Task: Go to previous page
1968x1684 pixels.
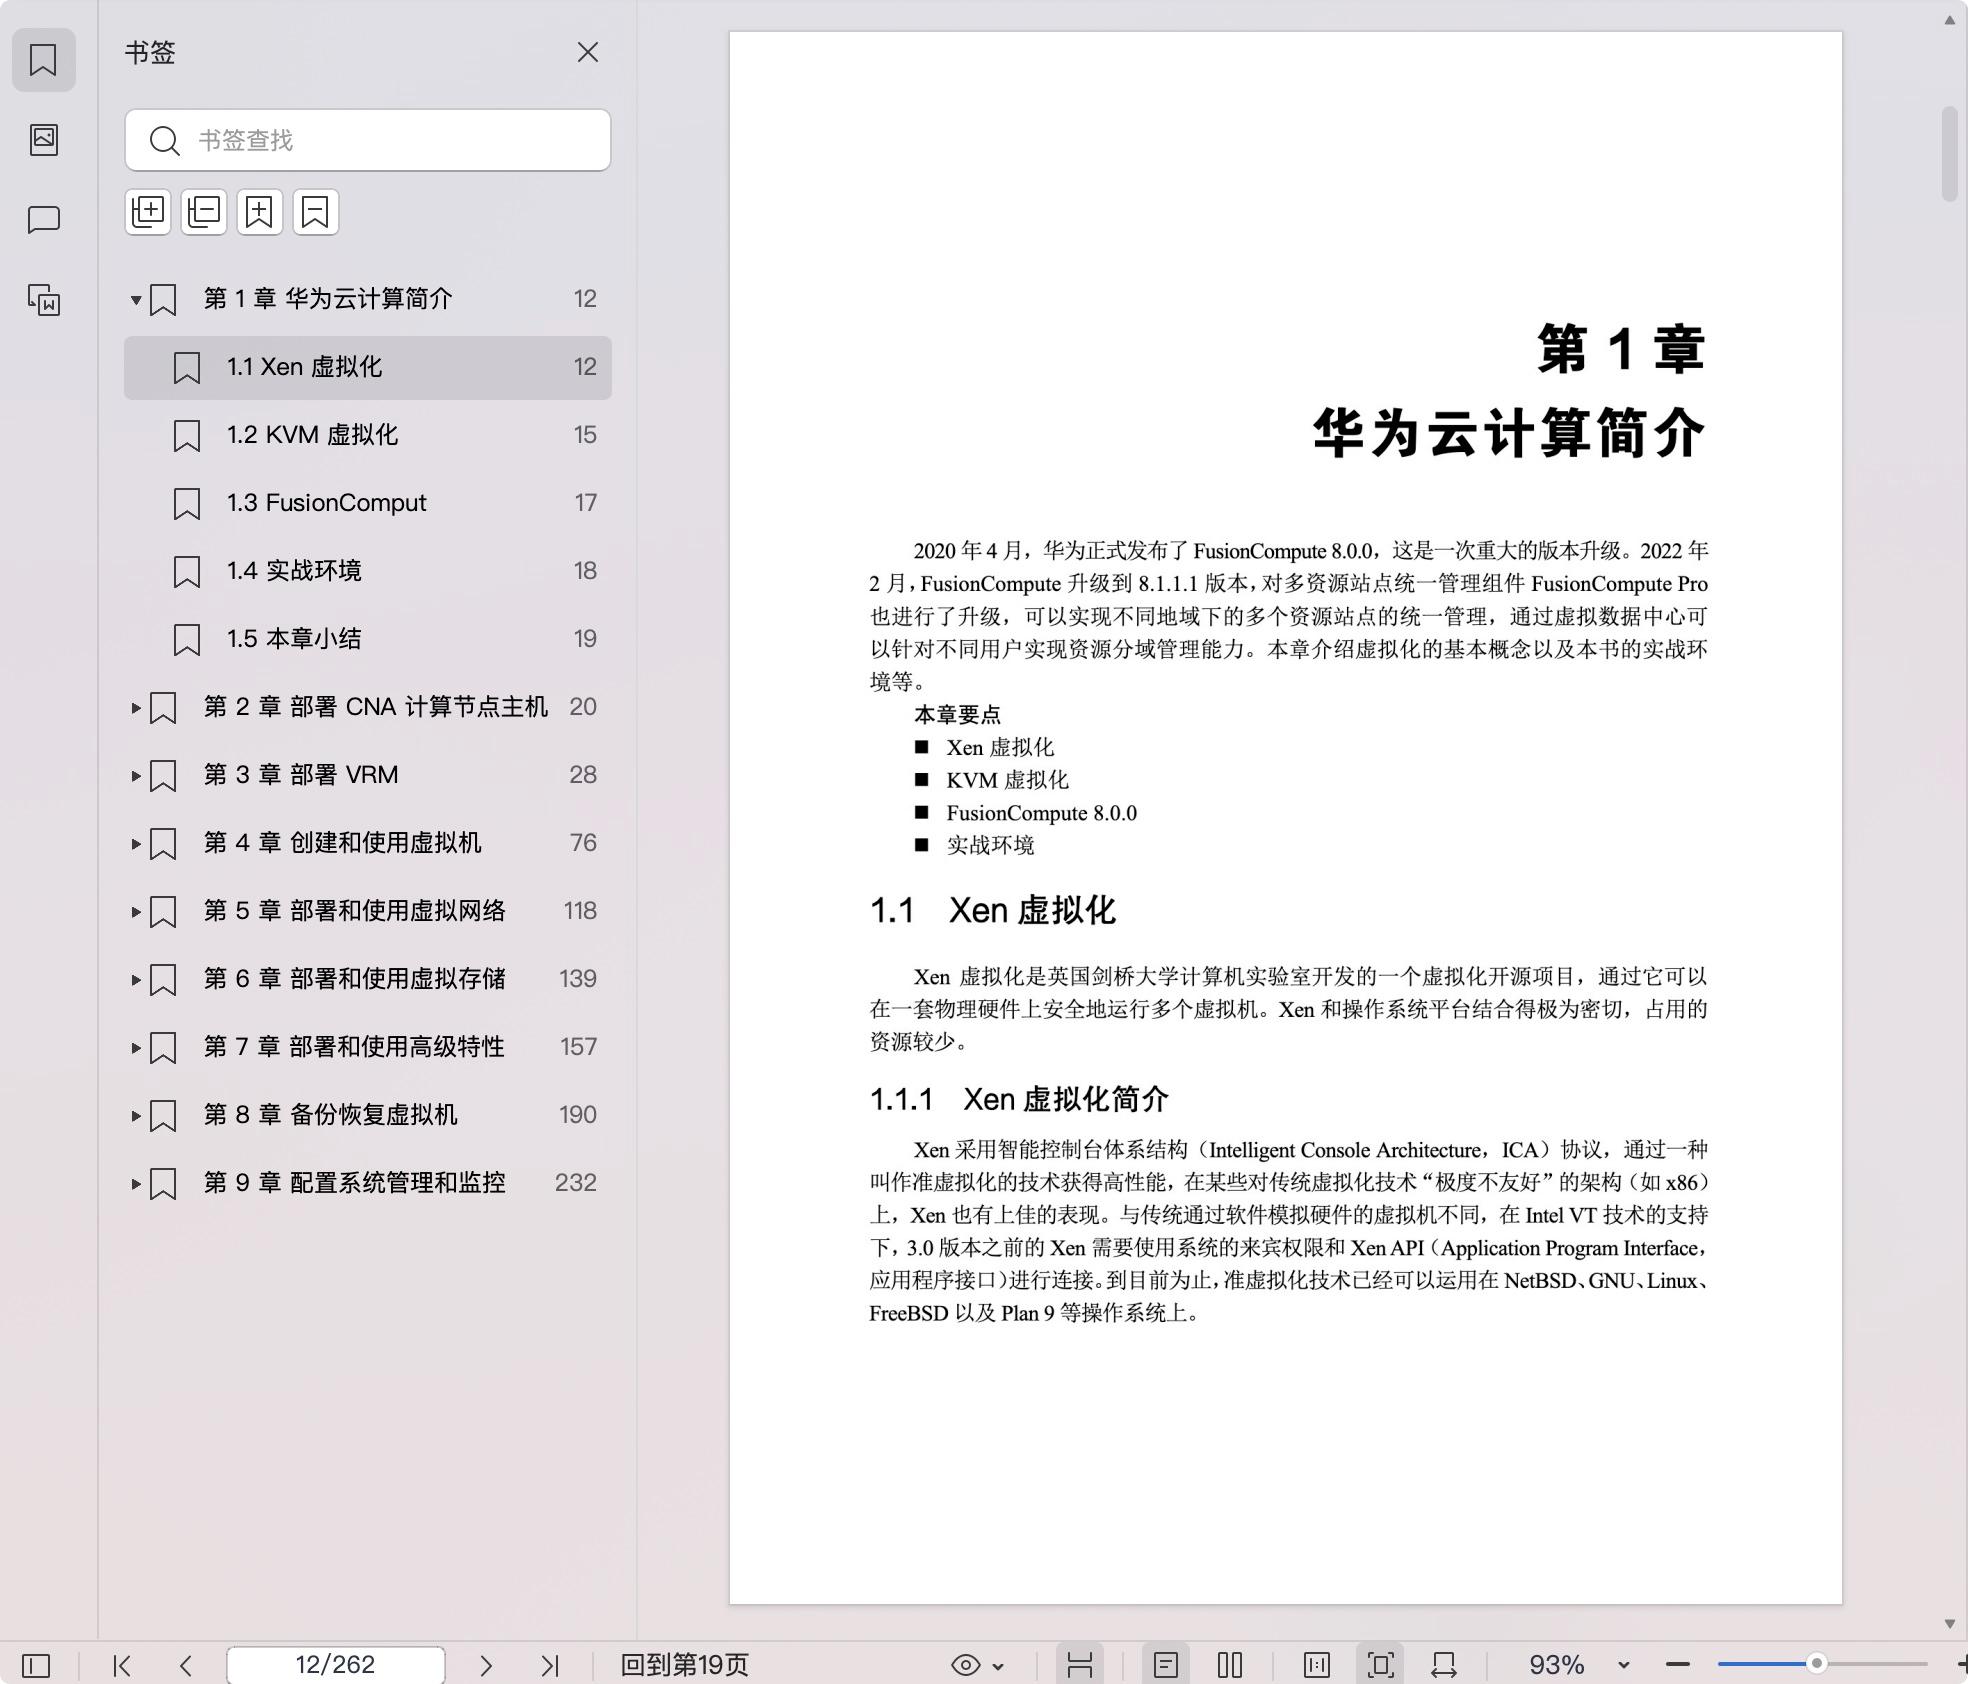Action: tap(186, 1665)
